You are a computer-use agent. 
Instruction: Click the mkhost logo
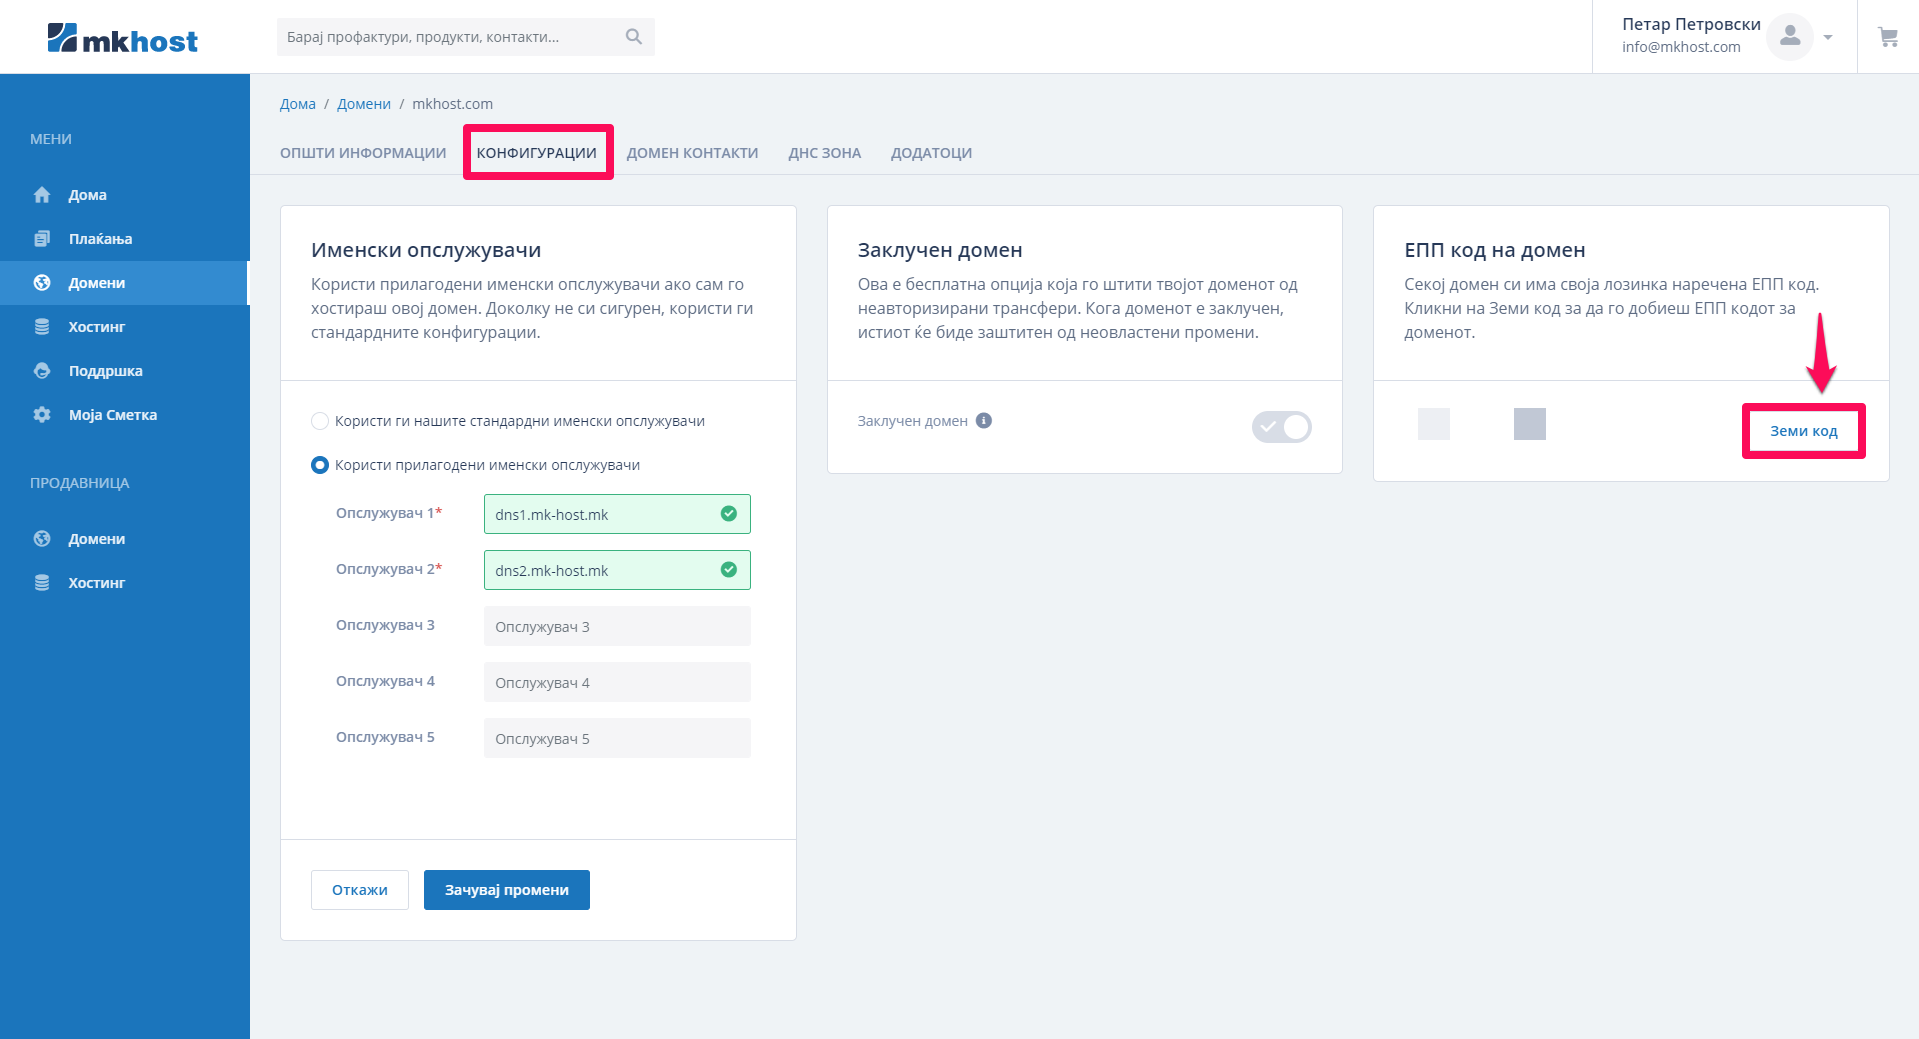122,39
